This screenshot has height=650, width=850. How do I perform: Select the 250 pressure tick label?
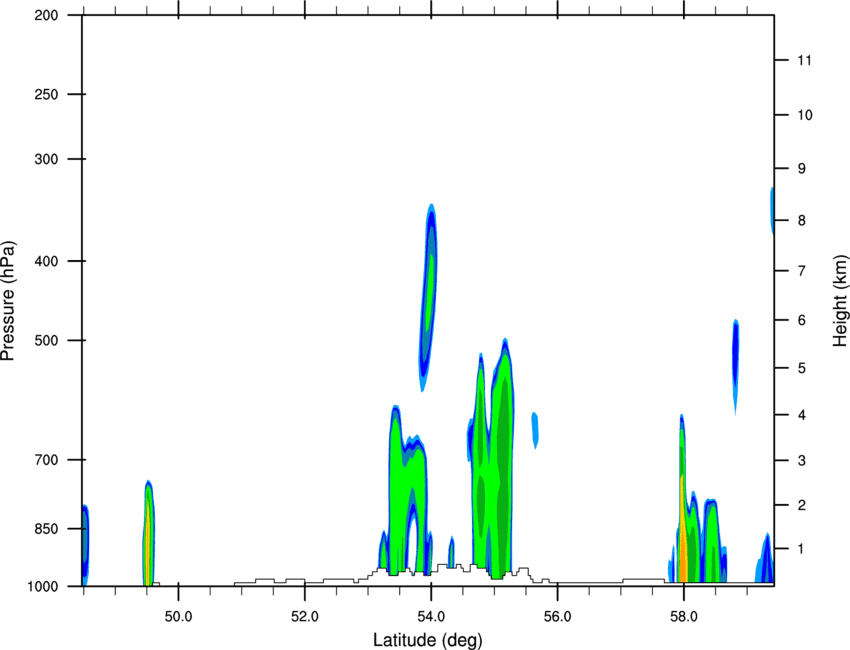point(47,94)
